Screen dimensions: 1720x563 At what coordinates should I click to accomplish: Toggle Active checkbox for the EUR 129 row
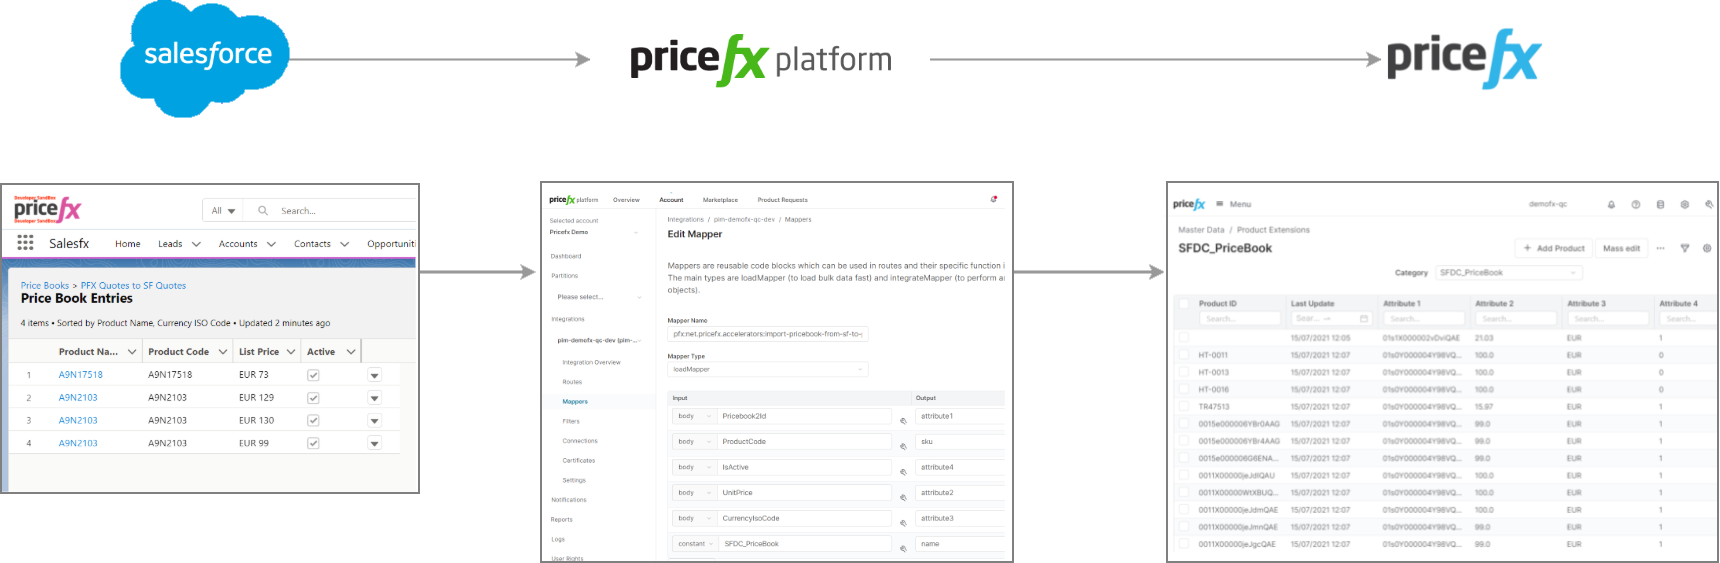[313, 398]
